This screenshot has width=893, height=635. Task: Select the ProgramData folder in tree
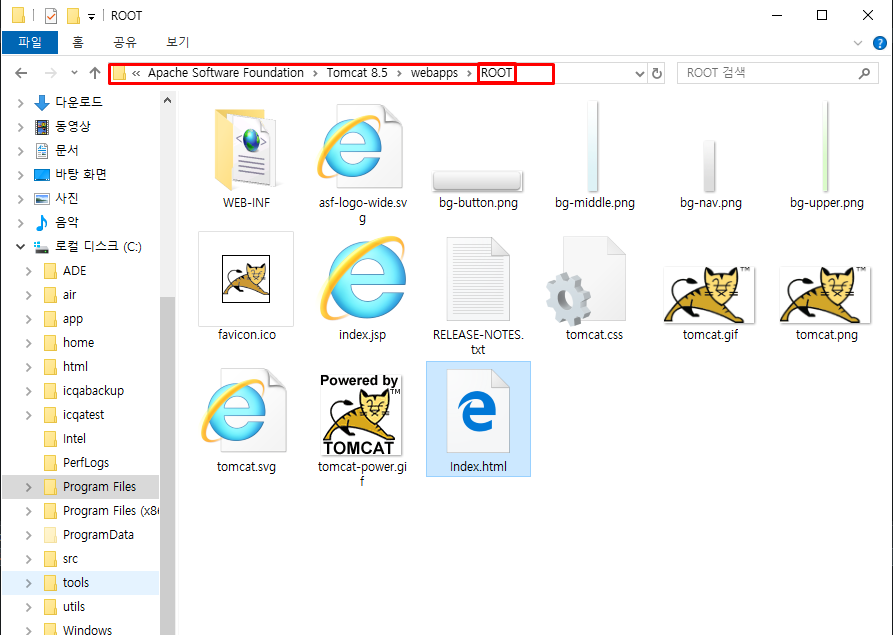tap(98, 535)
